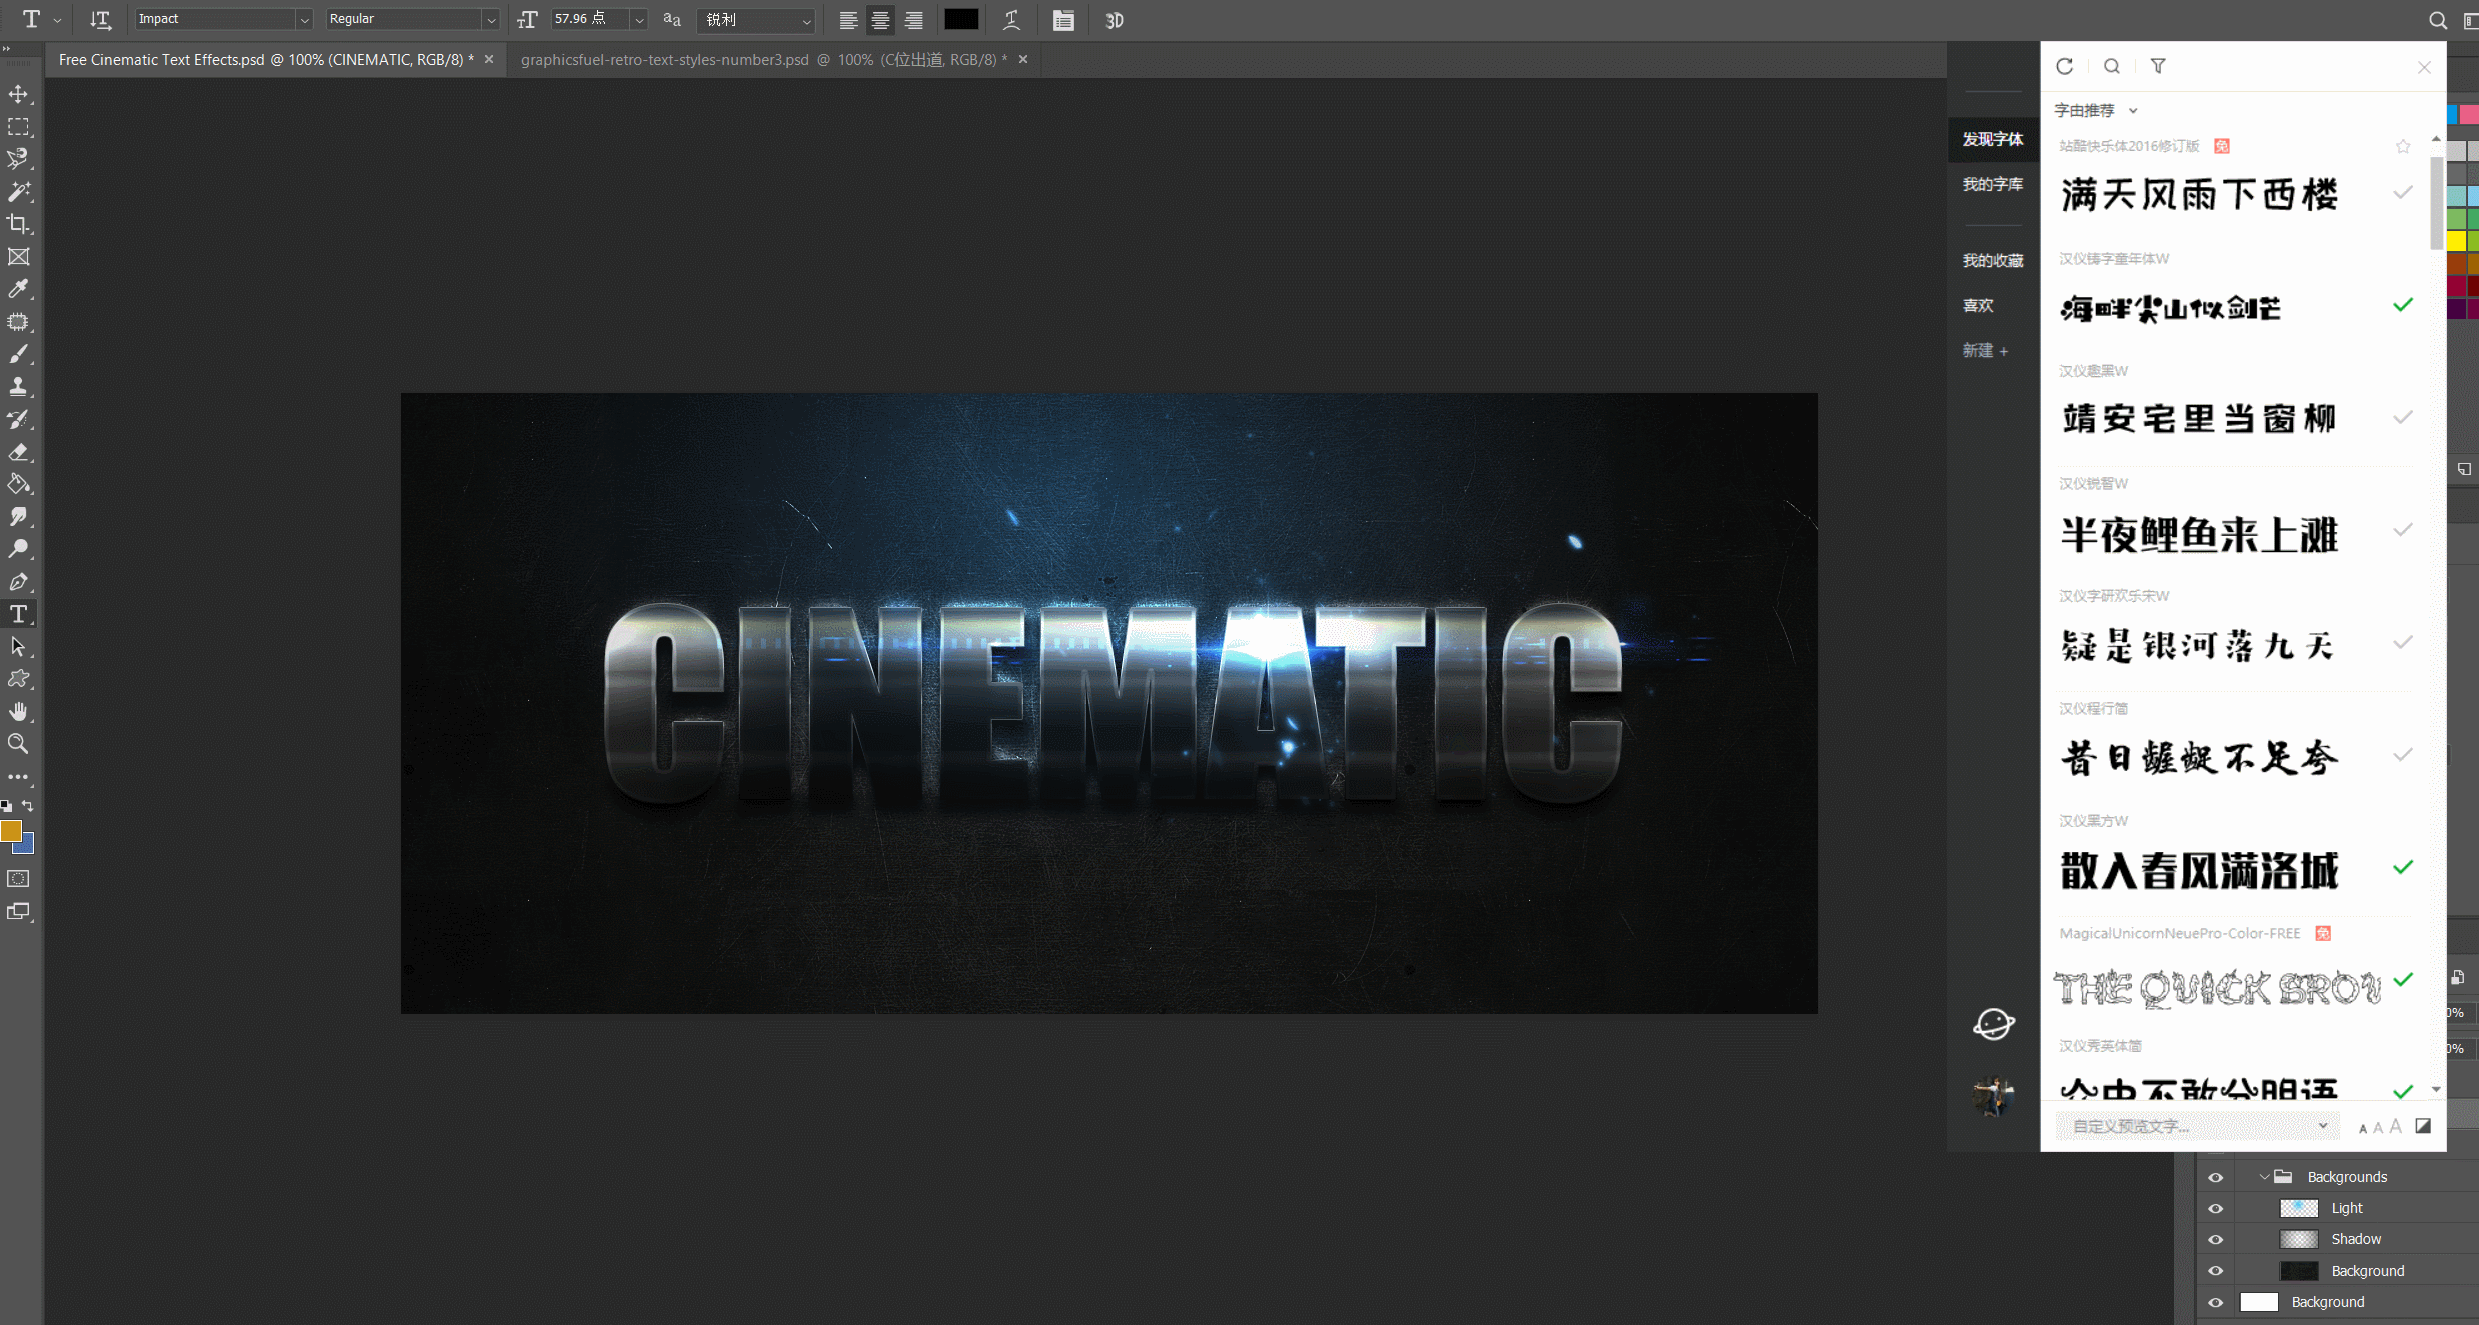Select the Hand tool
2479x1325 pixels.
point(18,712)
